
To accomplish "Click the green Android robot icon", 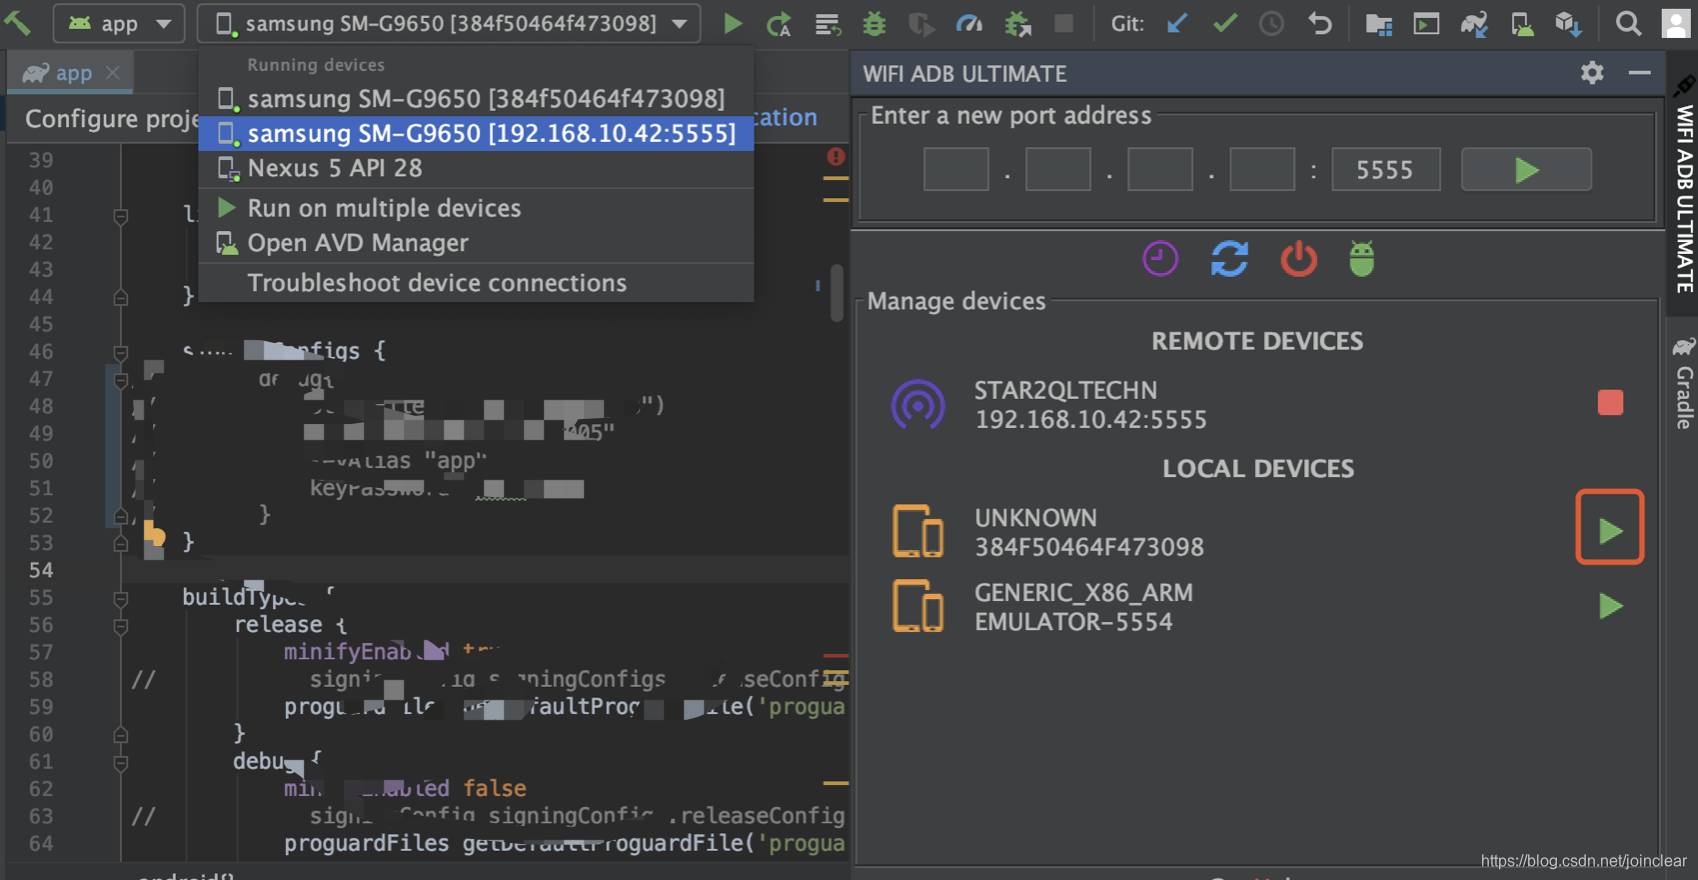I will [x=1362, y=259].
